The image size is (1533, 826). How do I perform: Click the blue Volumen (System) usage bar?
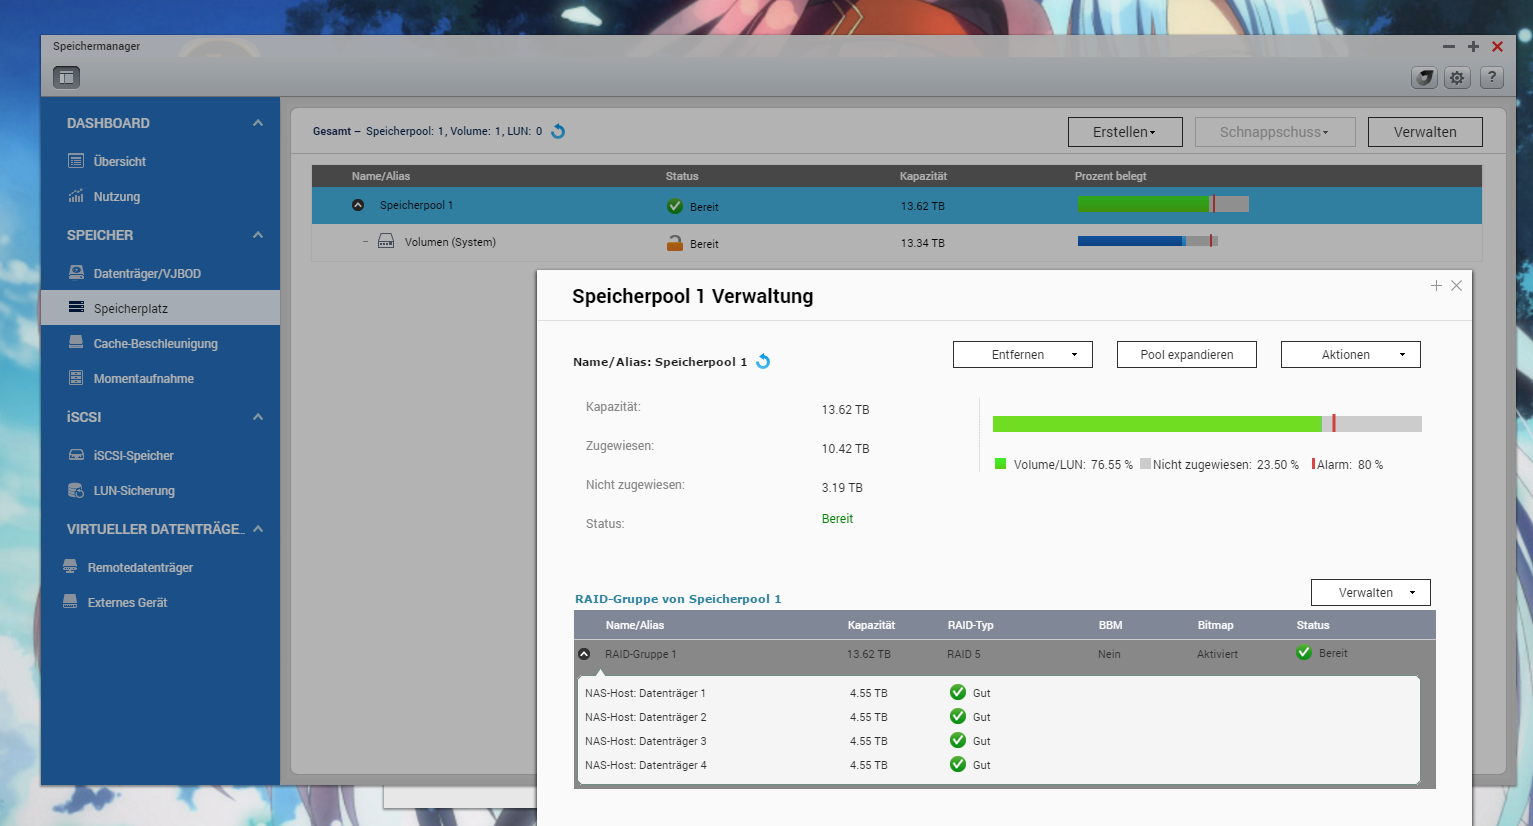(1130, 241)
